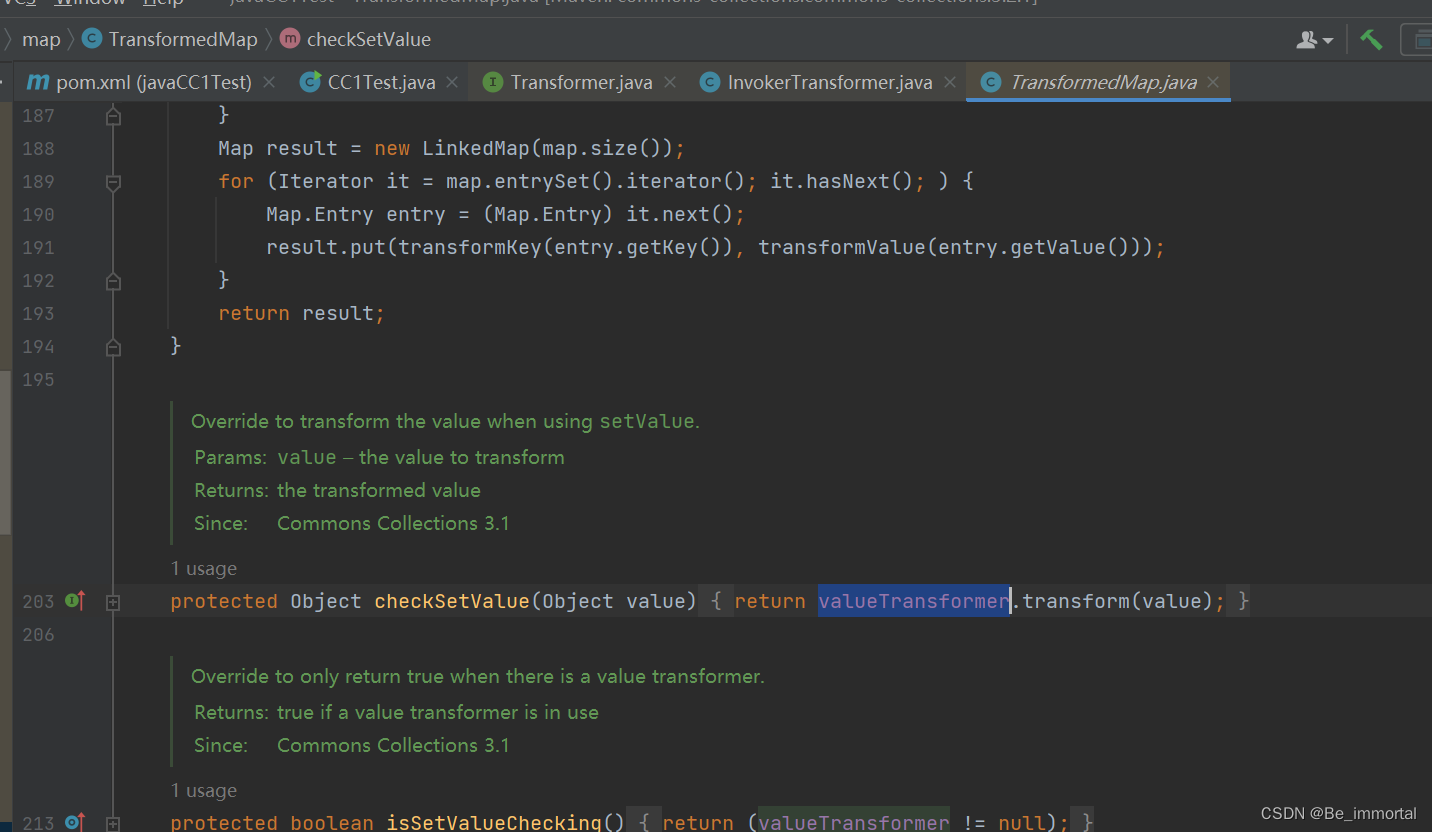Click 'it.hasNext()' in the for loop
The width and height of the screenshot is (1432, 832).
849,181
